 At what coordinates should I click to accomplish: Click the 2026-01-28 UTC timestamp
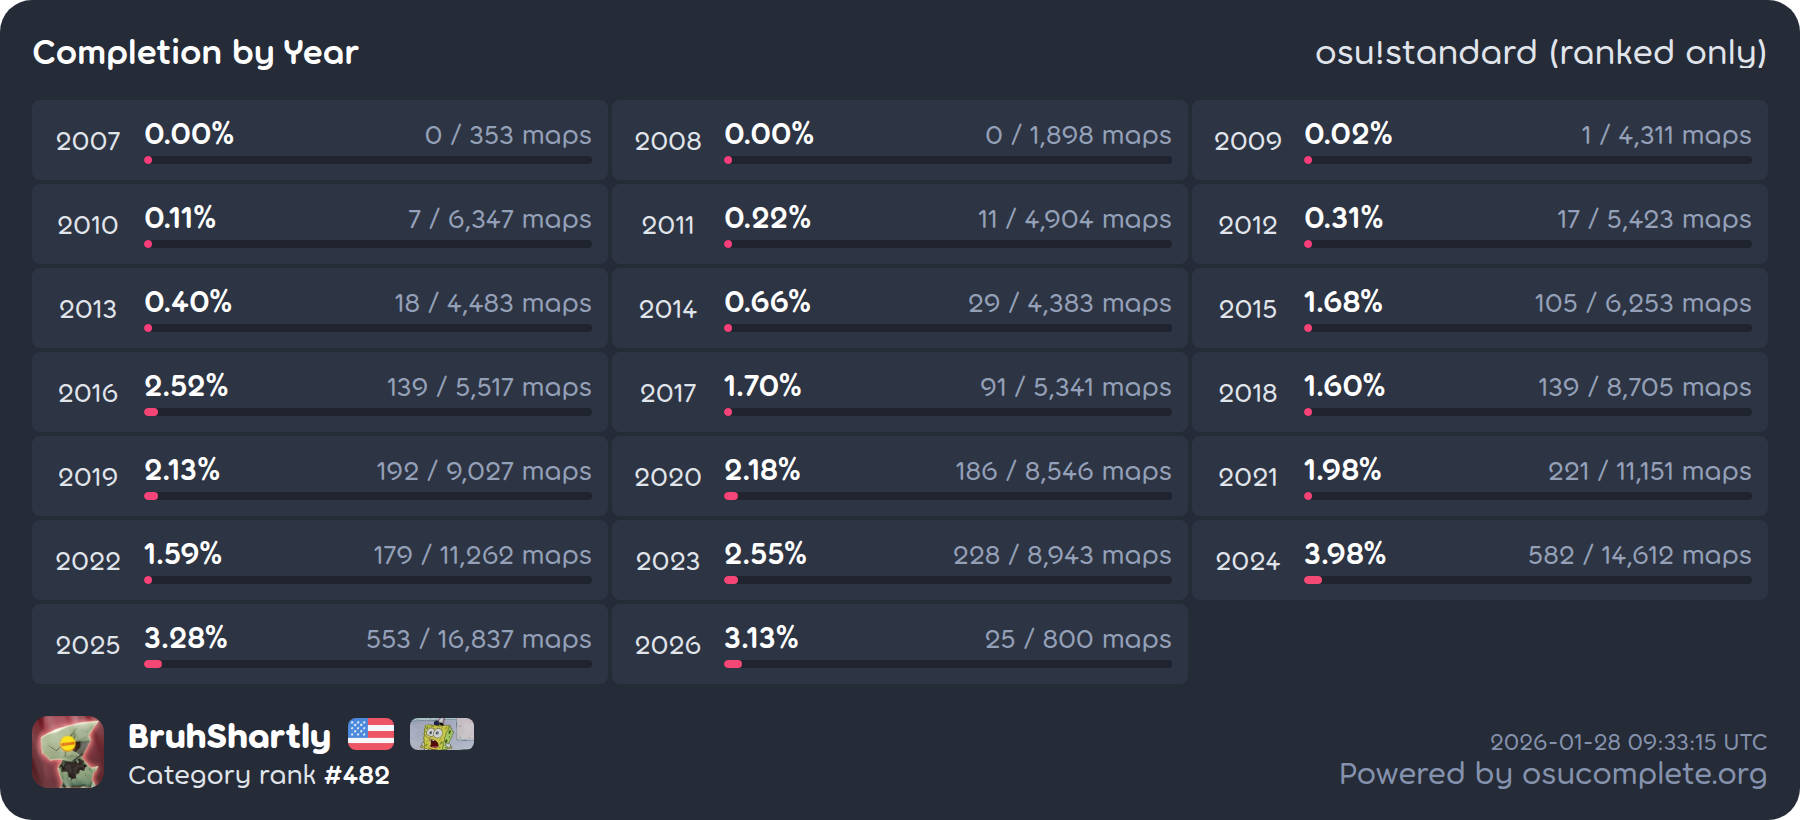[x=1628, y=742]
